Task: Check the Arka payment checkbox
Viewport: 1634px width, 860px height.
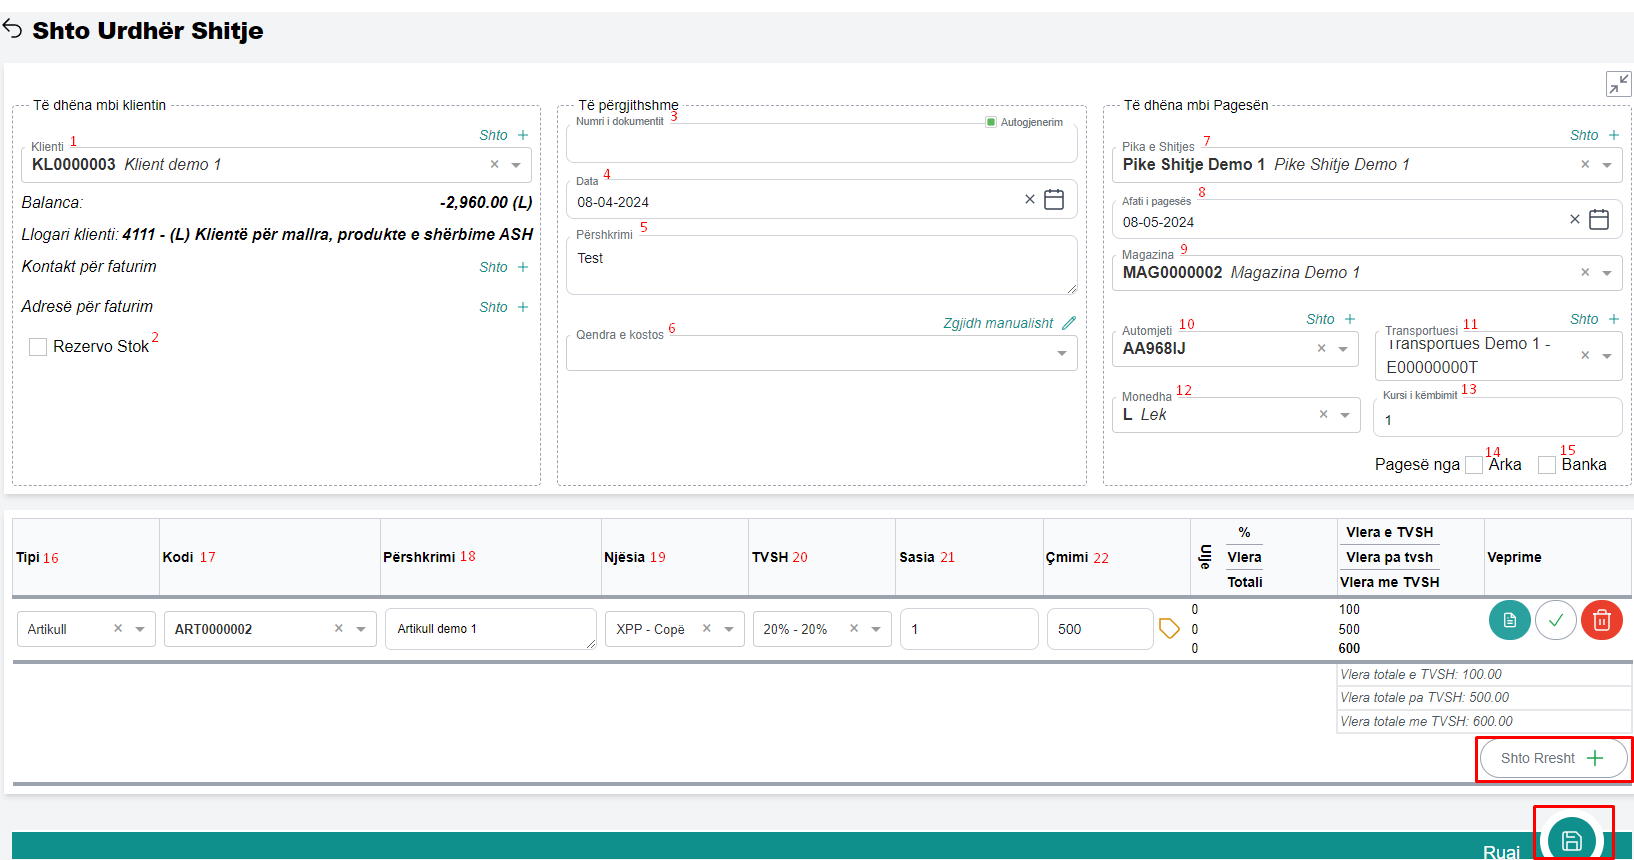Action: pyautogui.click(x=1474, y=465)
